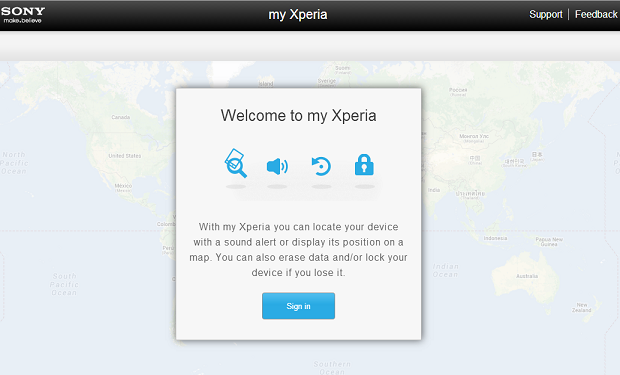The height and width of the screenshot is (375, 620).
Task: Click the South Pacific Ocean map label
Action: 64,284
